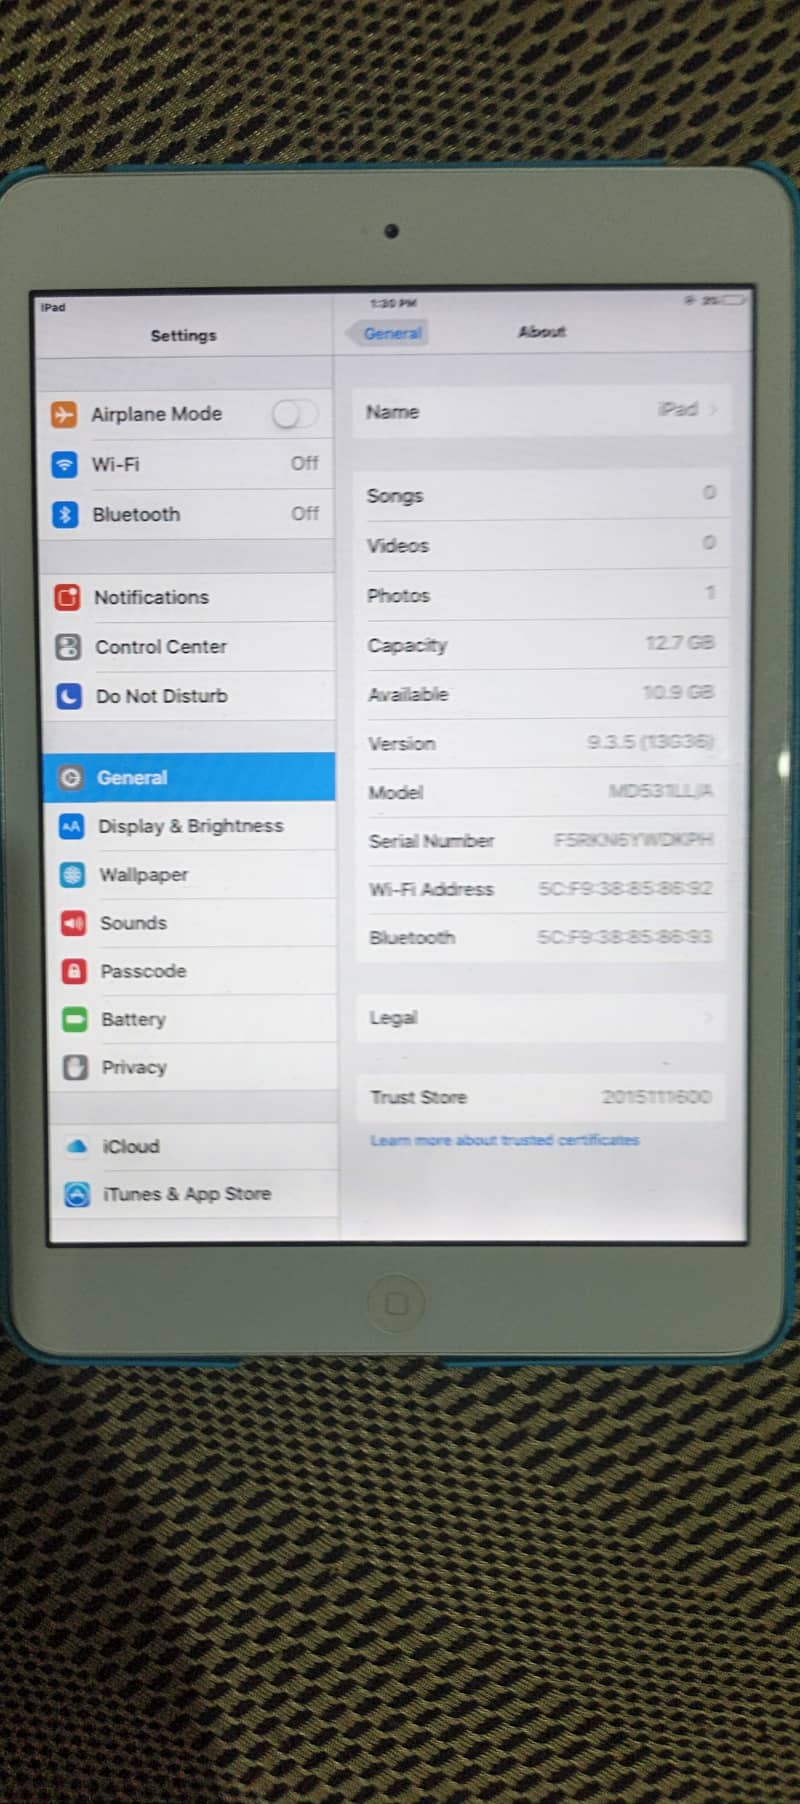This screenshot has width=800, height=1804.
Task: Tap the Display & Brightness icon
Action: (71, 826)
